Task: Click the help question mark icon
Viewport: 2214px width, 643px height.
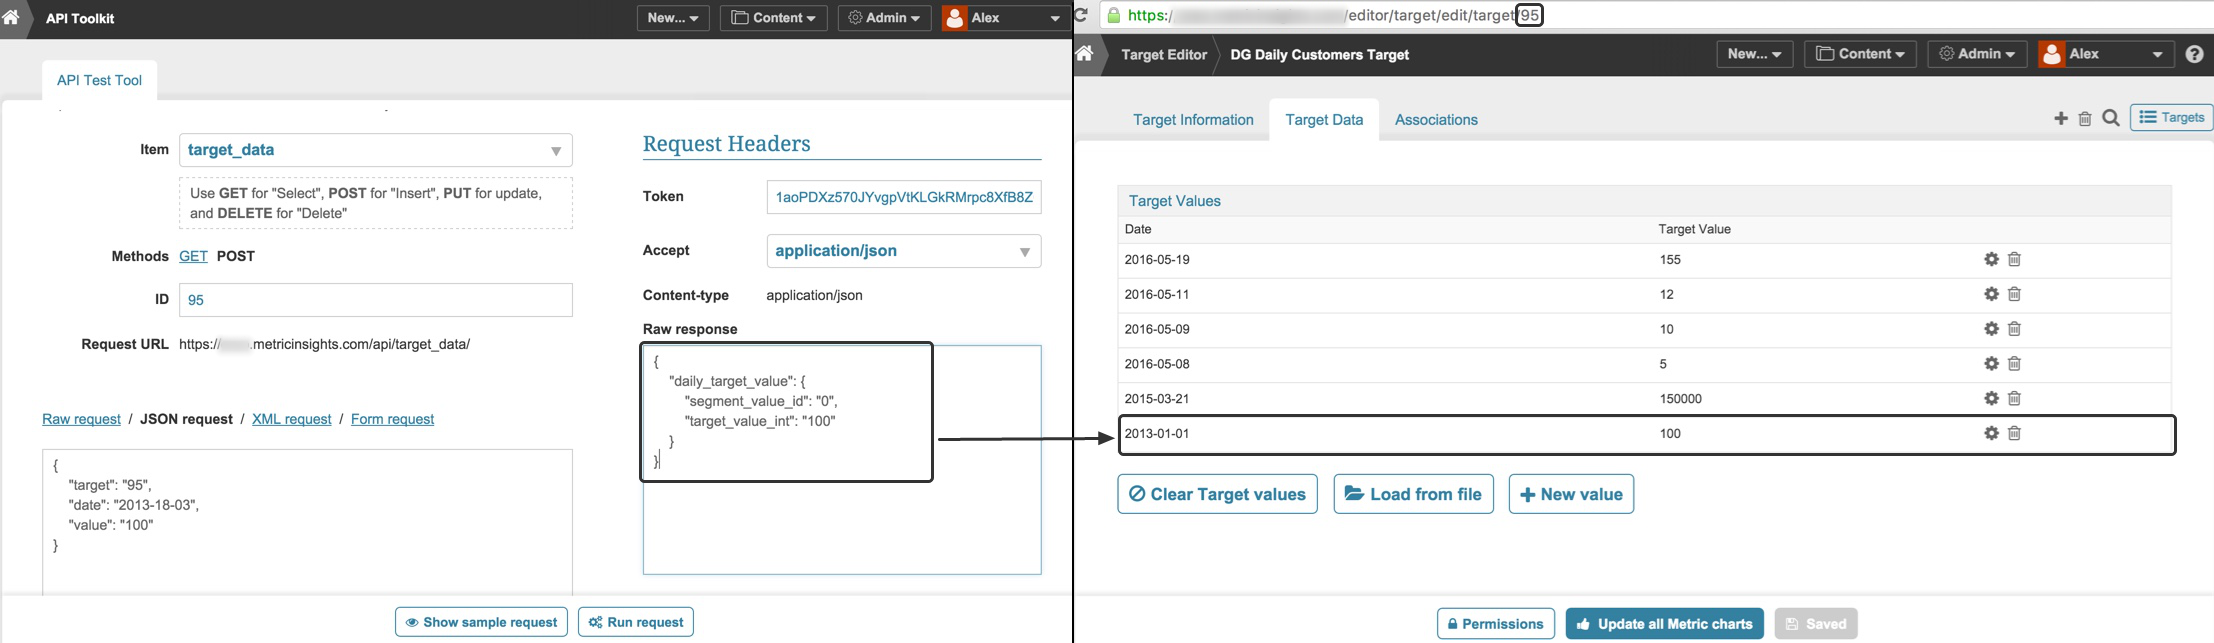Action: (2194, 54)
